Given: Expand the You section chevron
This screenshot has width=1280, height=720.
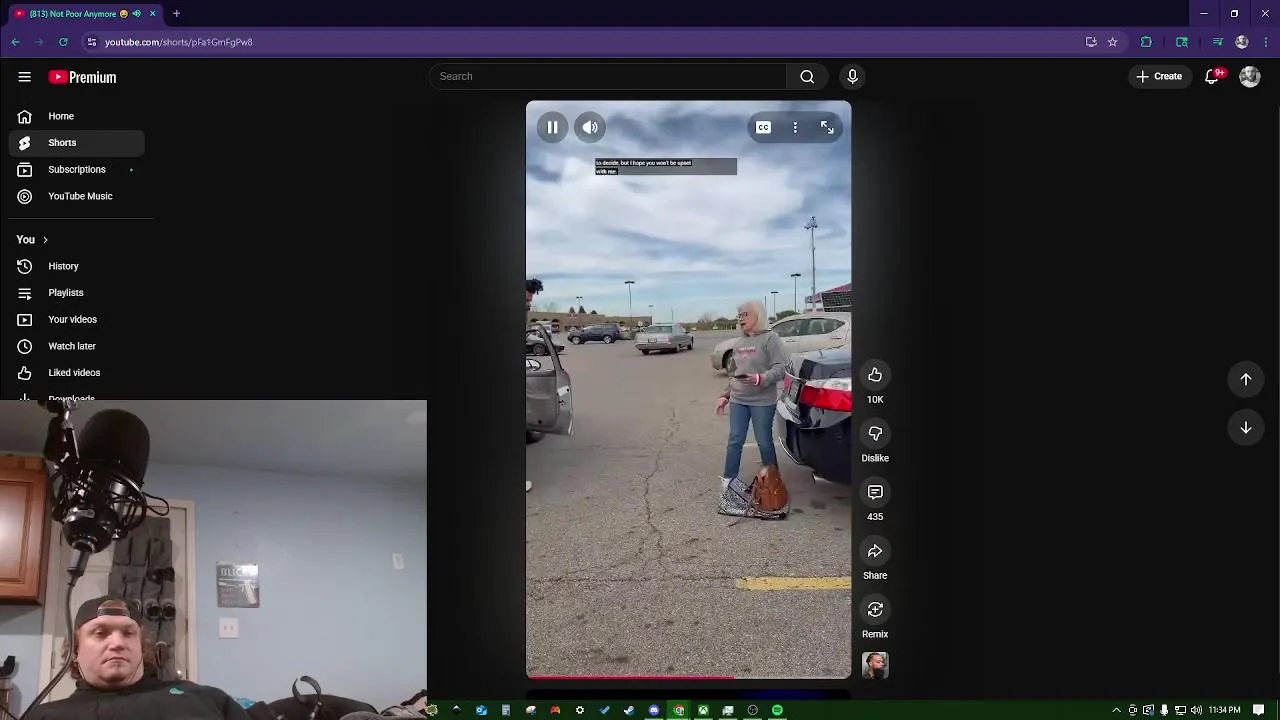Looking at the screenshot, I should [x=45, y=240].
